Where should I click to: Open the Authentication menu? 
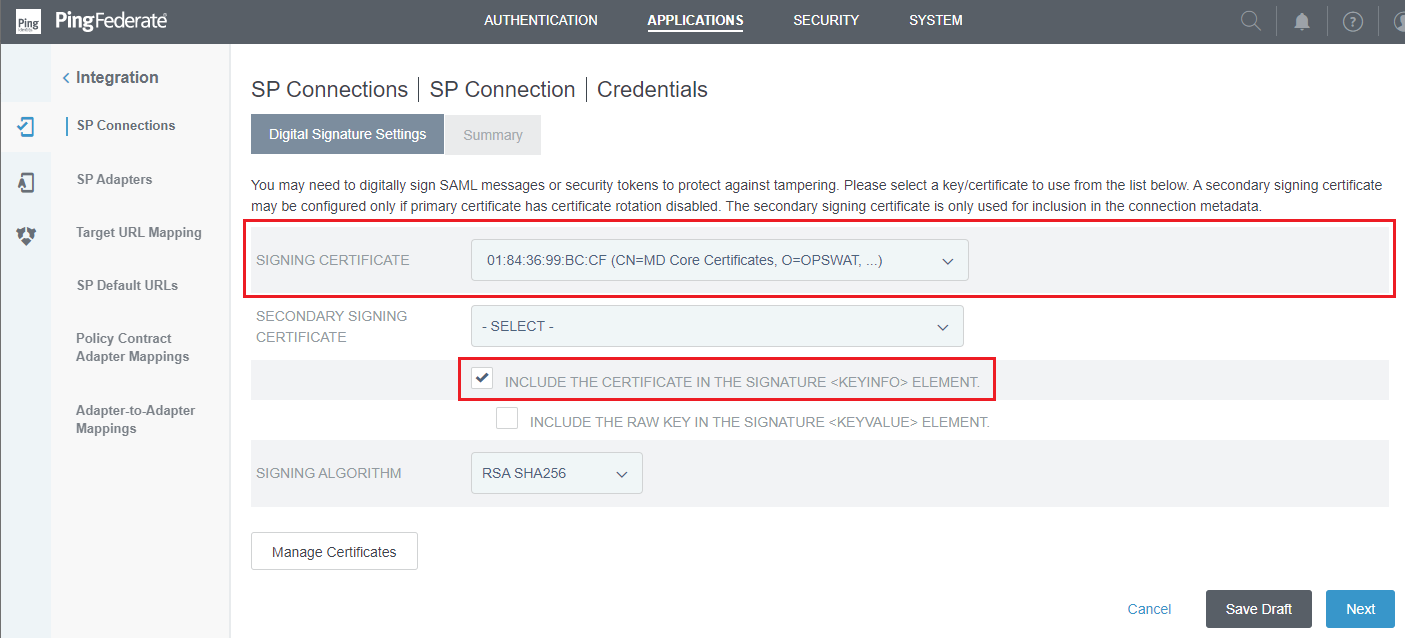541,20
